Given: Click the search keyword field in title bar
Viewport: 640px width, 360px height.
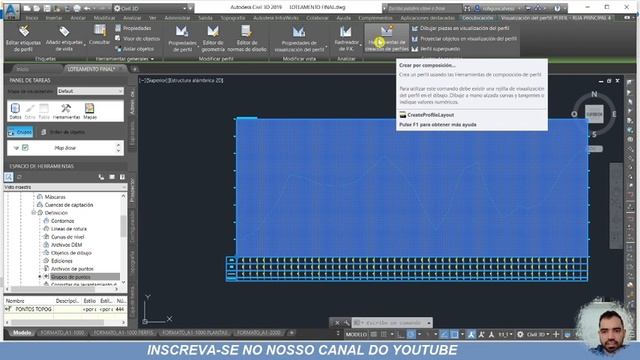Looking at the screenshot, I should coord(424,8).
